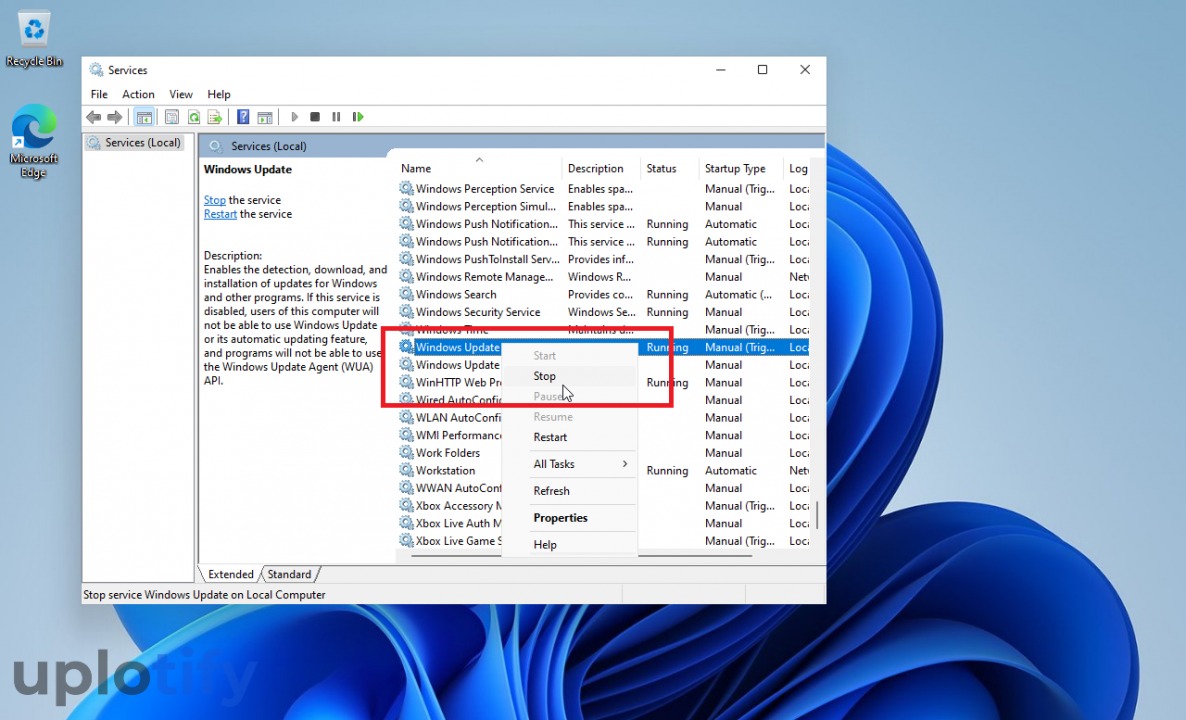Open Properties via the toolbar icon
The image size is (1186, 720).
coord(172,117)
